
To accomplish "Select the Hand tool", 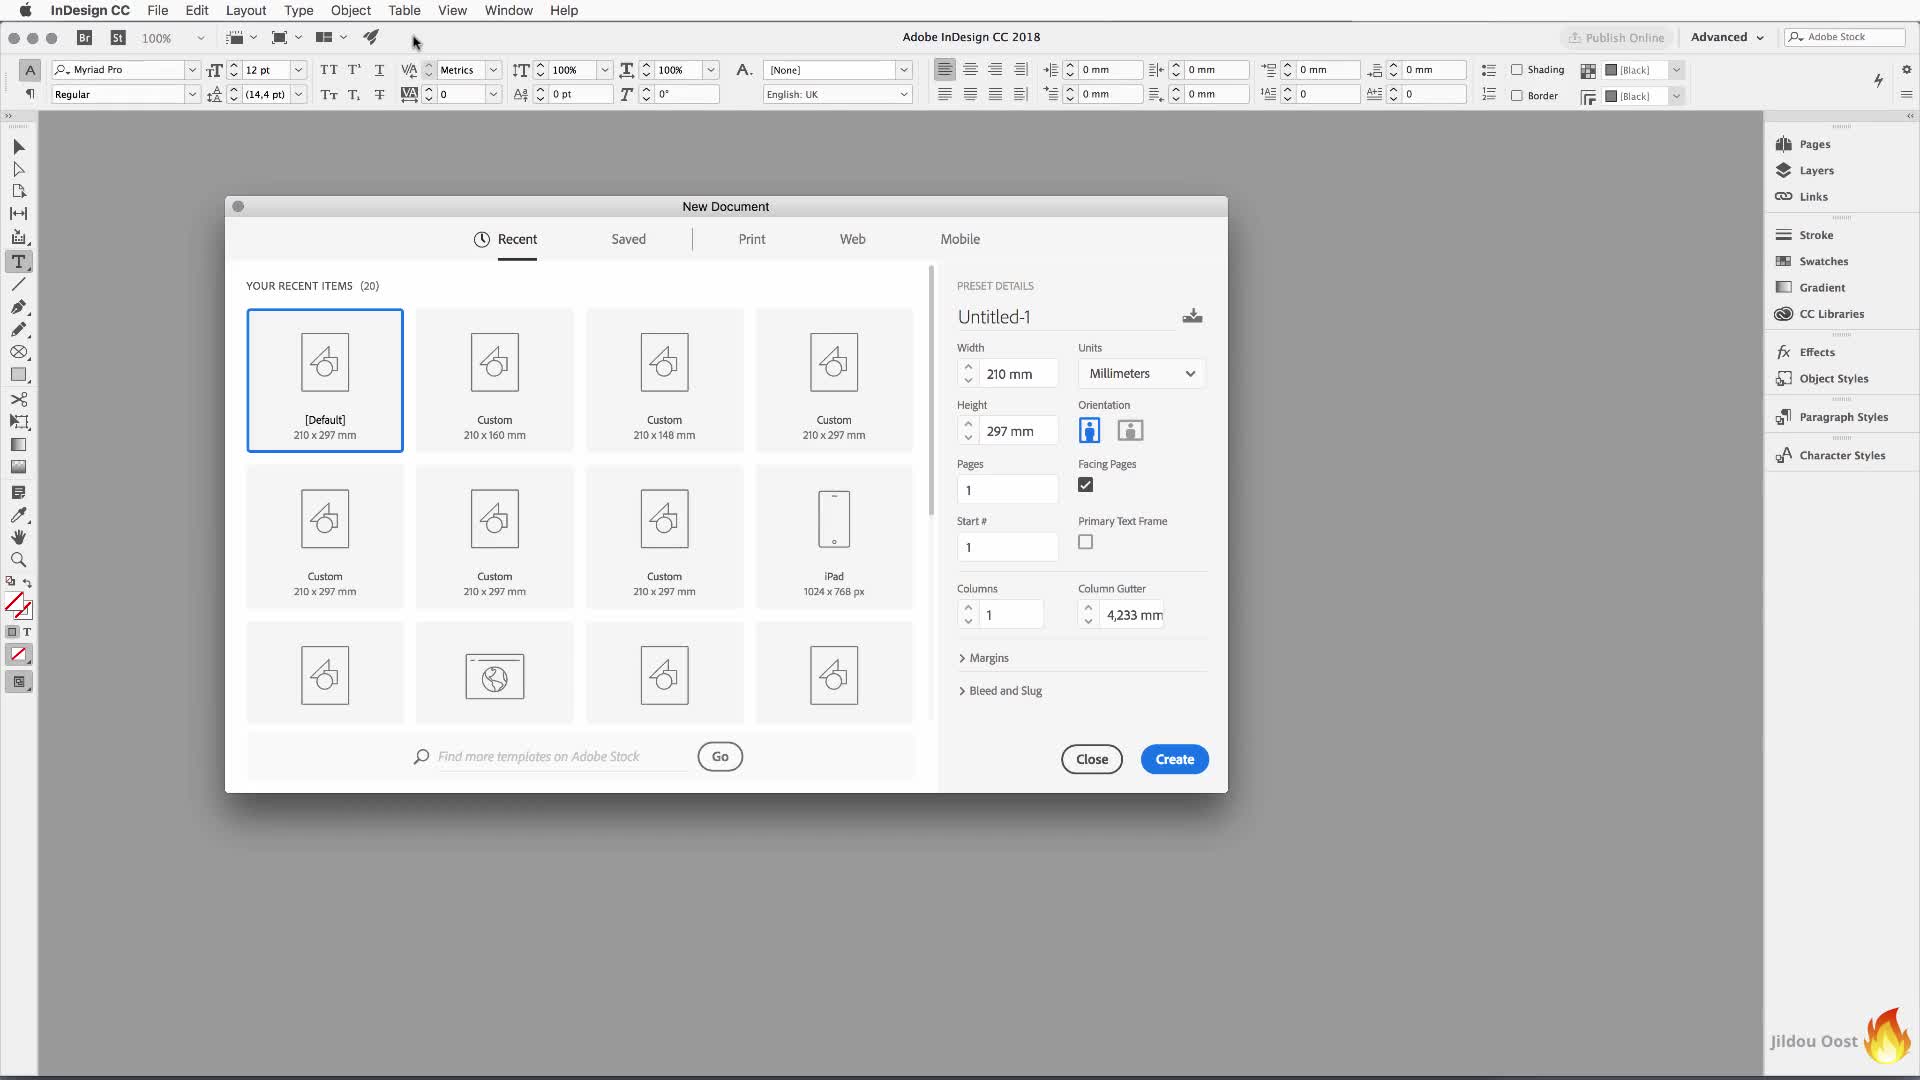I will click(x=18, y=537).
